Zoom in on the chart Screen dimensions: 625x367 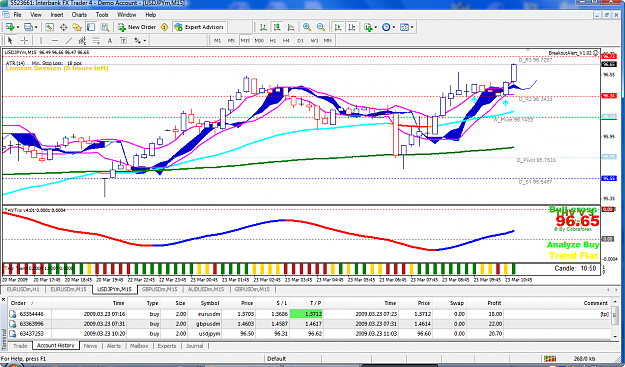(x=307, y=27)
